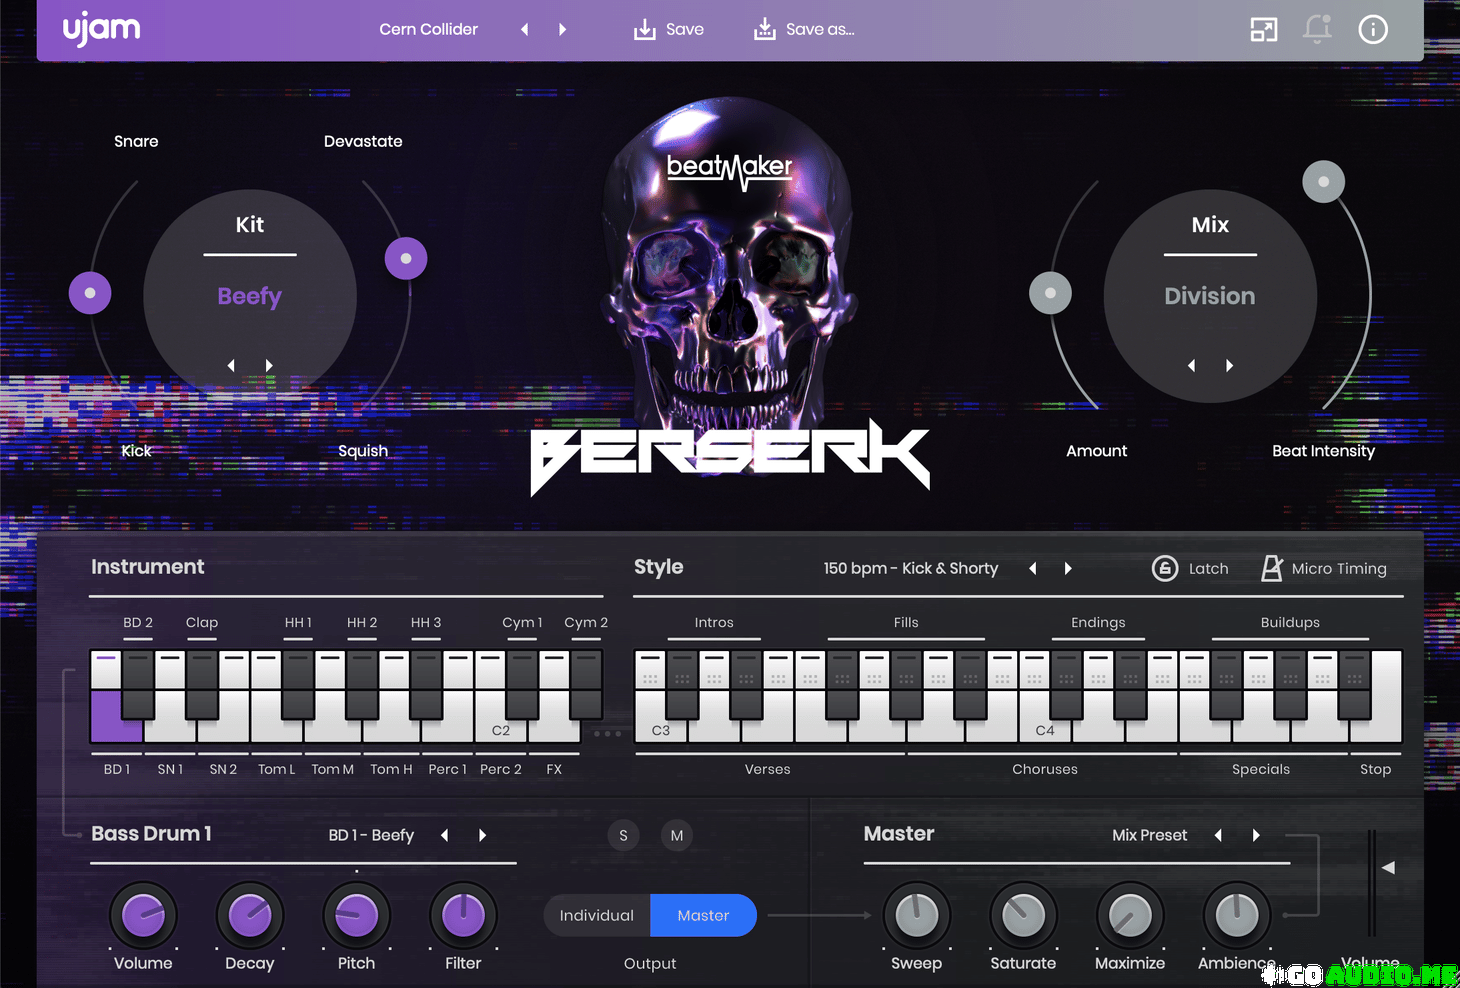Viewport: 1460px width, 988px height.
Task: Click the resize window icon
Action: click(x=1264, y=30)
